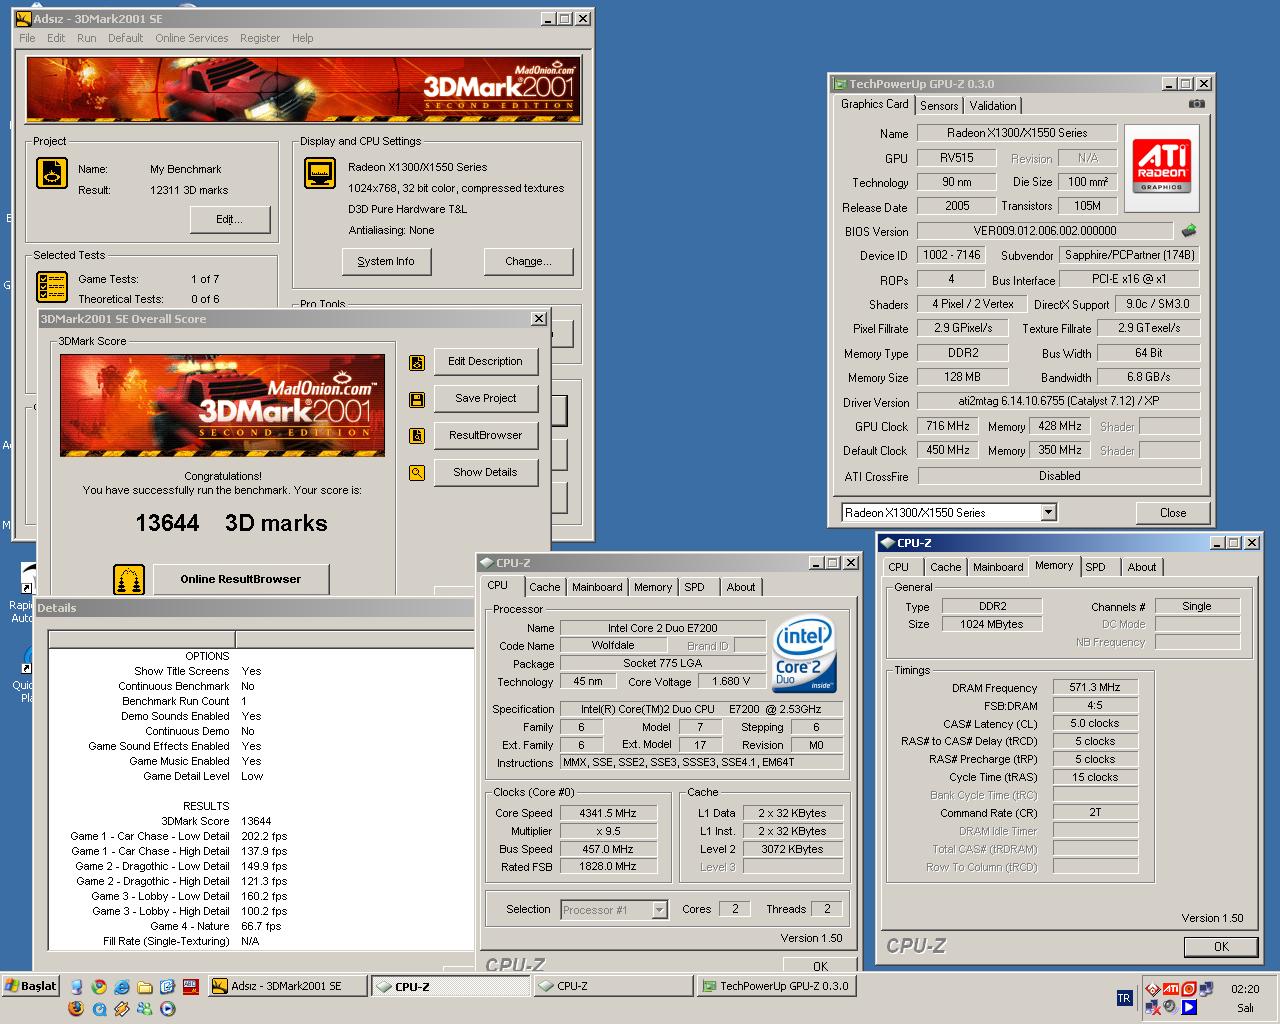Image resolution: width=1280 pixels, height=1024 pixels.
Task: Click the Edit Description icon in the score dialog
Action: [417, 362]
